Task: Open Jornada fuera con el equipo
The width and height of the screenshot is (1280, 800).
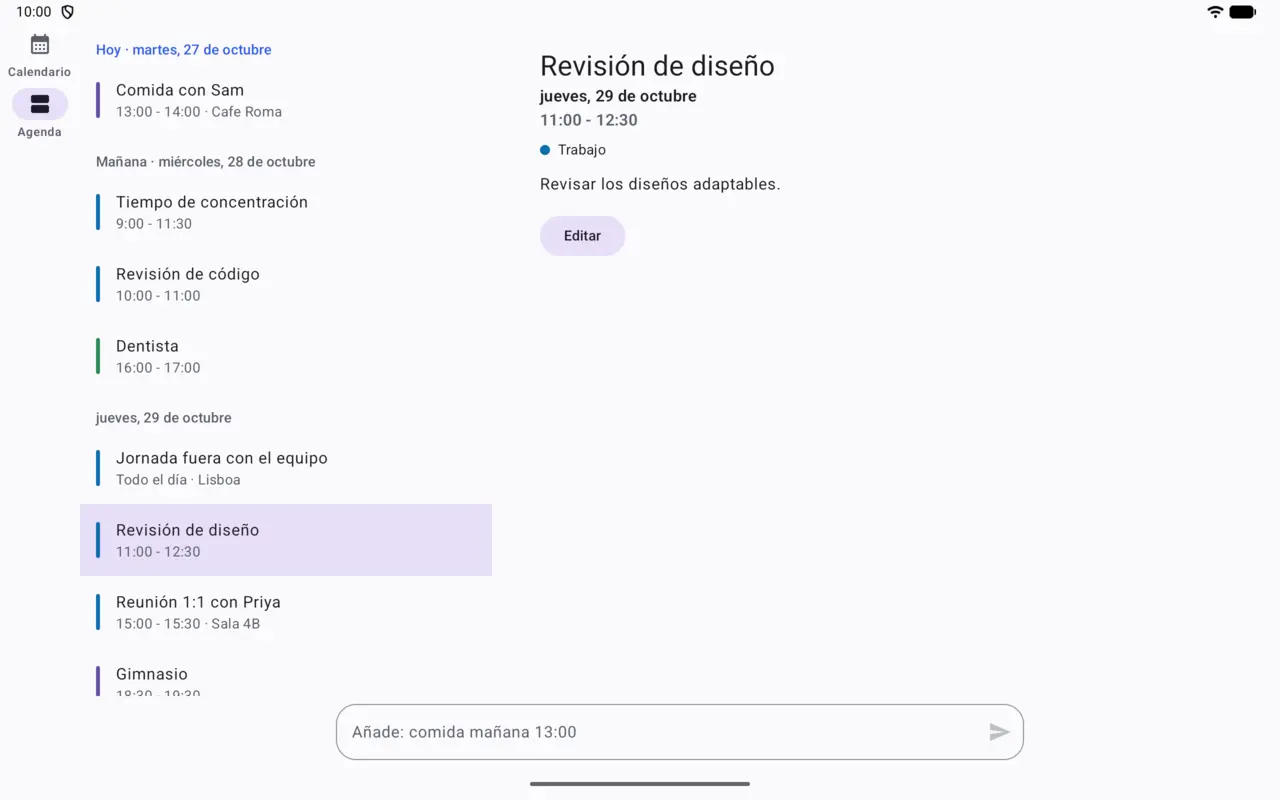Action: pyautogui.click(x=286, y=468)
